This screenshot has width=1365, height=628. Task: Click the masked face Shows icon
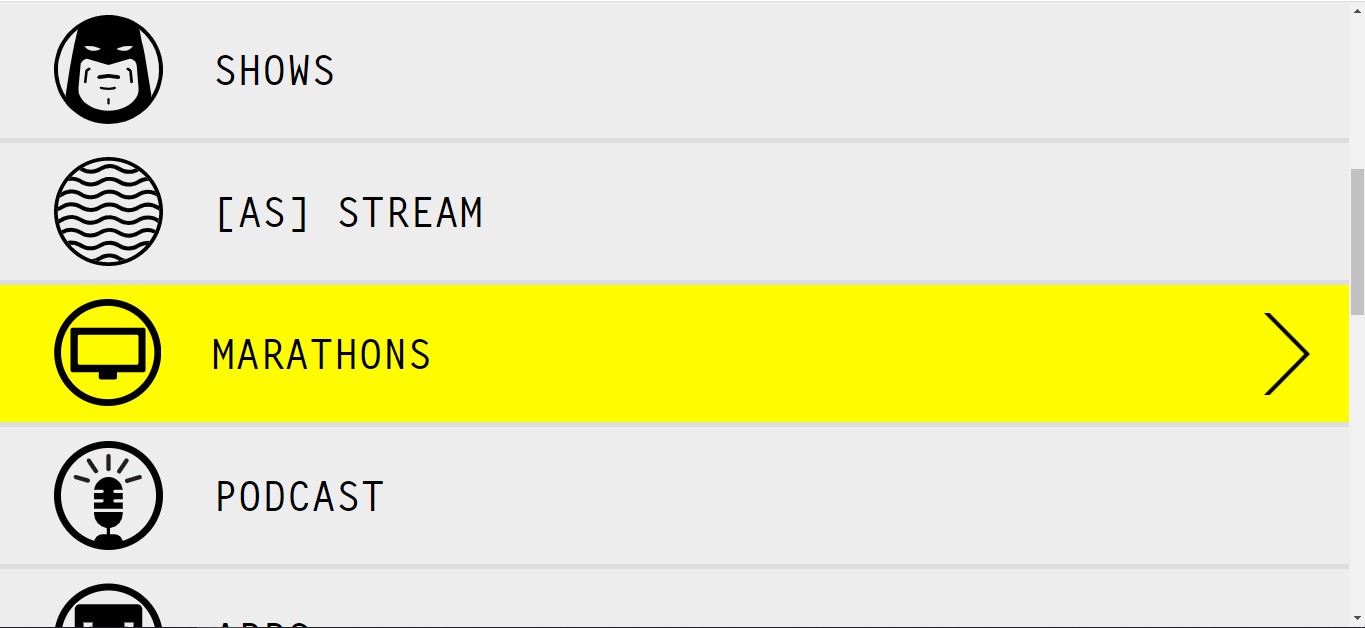click(x=108, y=70)
